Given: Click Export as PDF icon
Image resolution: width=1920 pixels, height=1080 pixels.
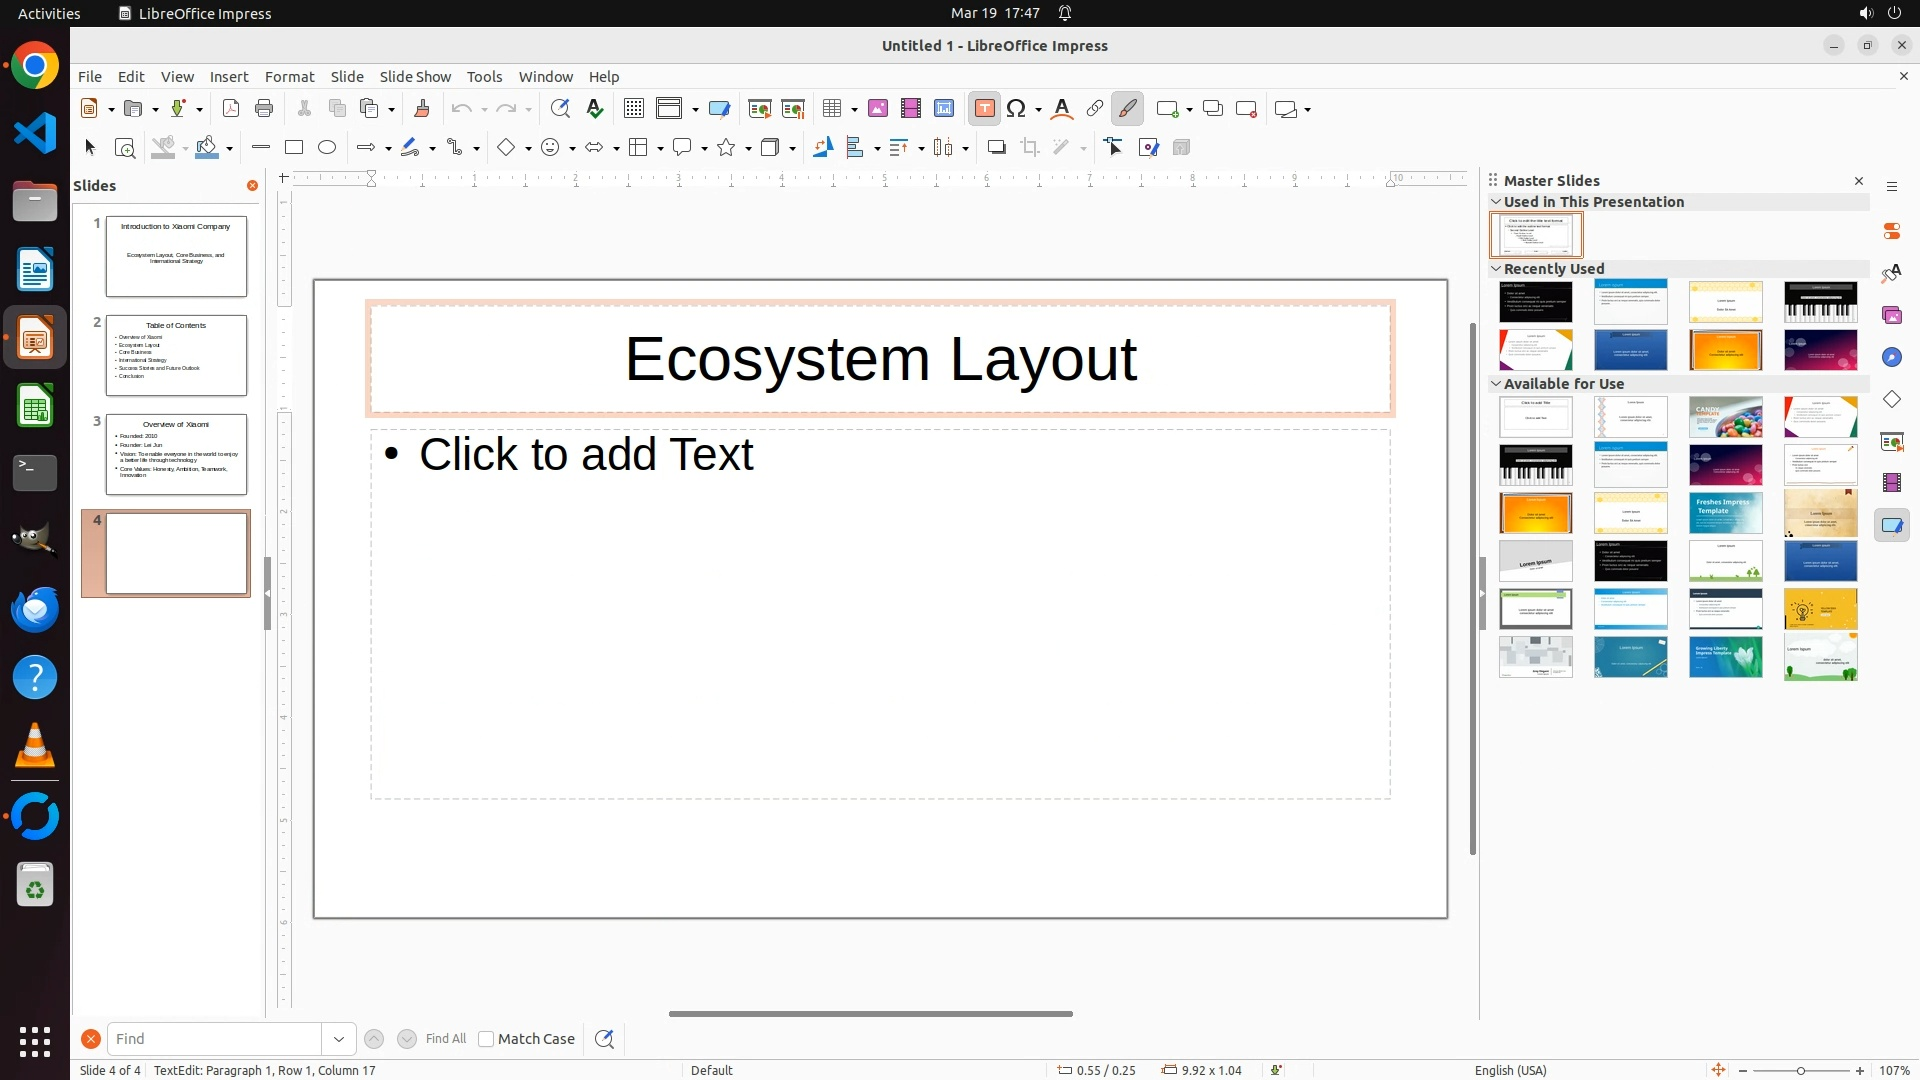Looking at the screenshot, I should (x=231, y=109).
